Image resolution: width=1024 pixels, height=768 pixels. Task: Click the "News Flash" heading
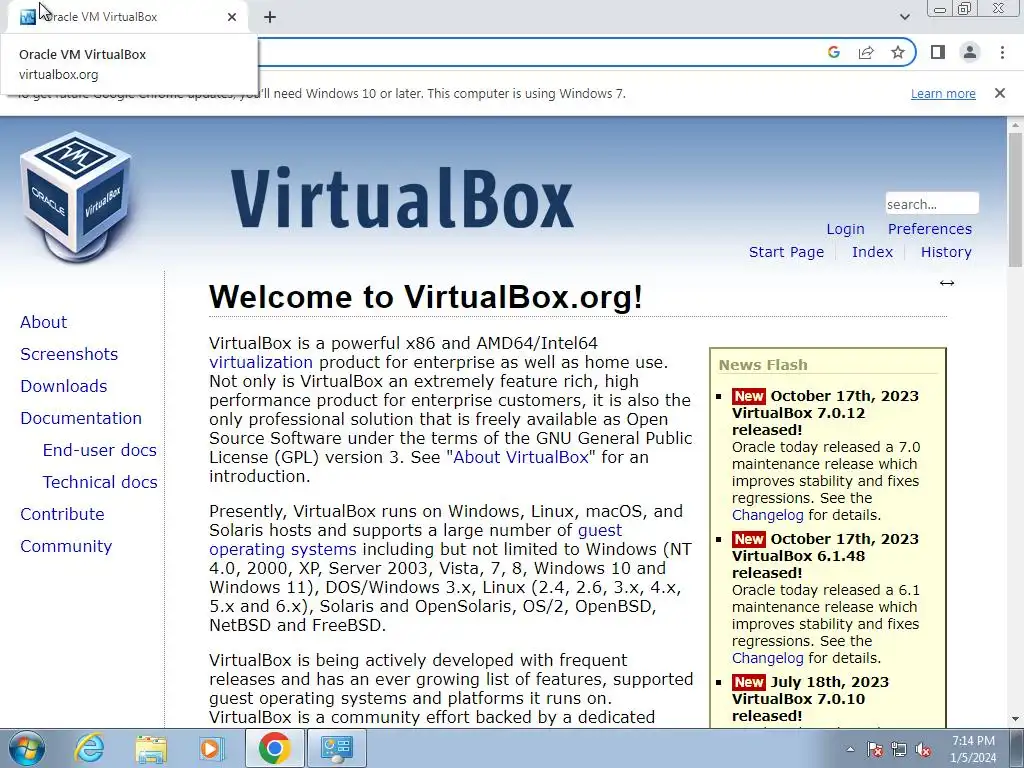[763, 365]
